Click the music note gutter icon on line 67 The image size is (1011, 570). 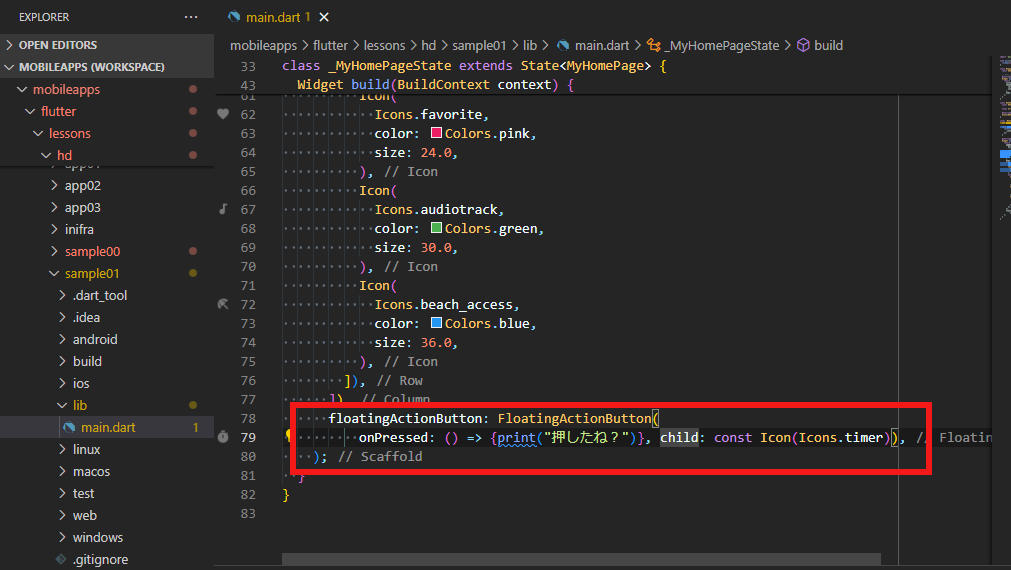point(223,209)
